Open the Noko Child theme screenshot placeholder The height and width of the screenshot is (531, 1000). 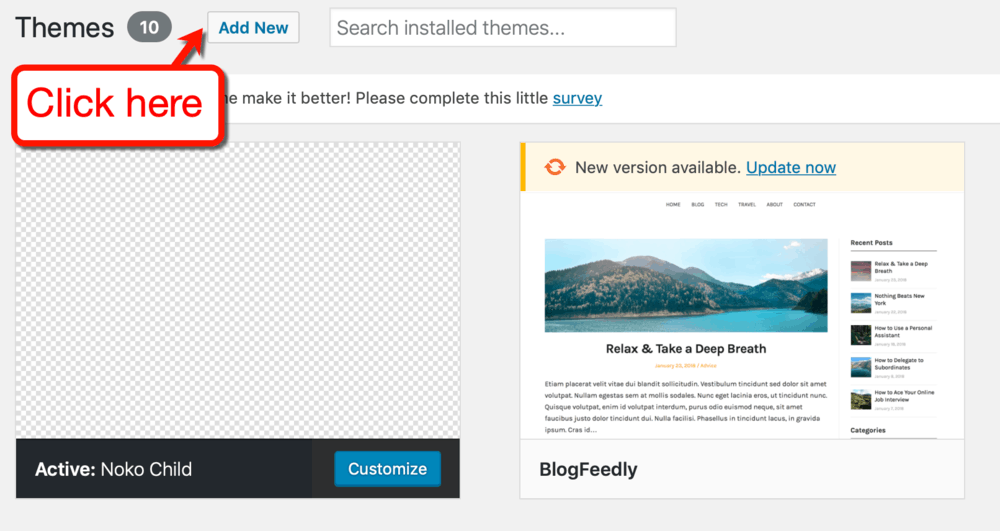tap(238, 290)
